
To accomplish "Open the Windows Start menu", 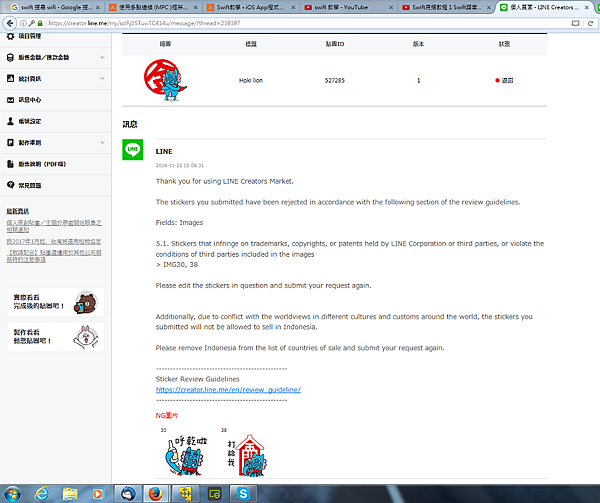I will 12,494.
